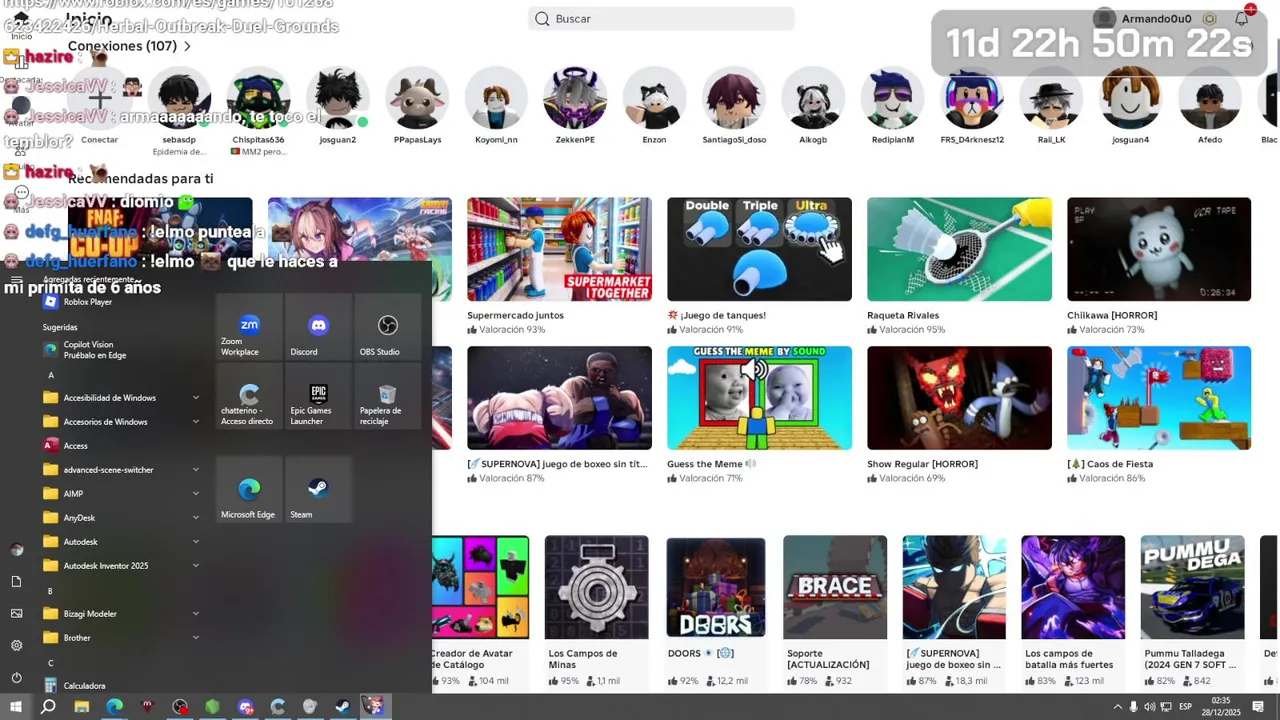Open the chatterino shortcut tile
Image resolution: width=1280 pixels, height=720 pixels.
(249, 395)
